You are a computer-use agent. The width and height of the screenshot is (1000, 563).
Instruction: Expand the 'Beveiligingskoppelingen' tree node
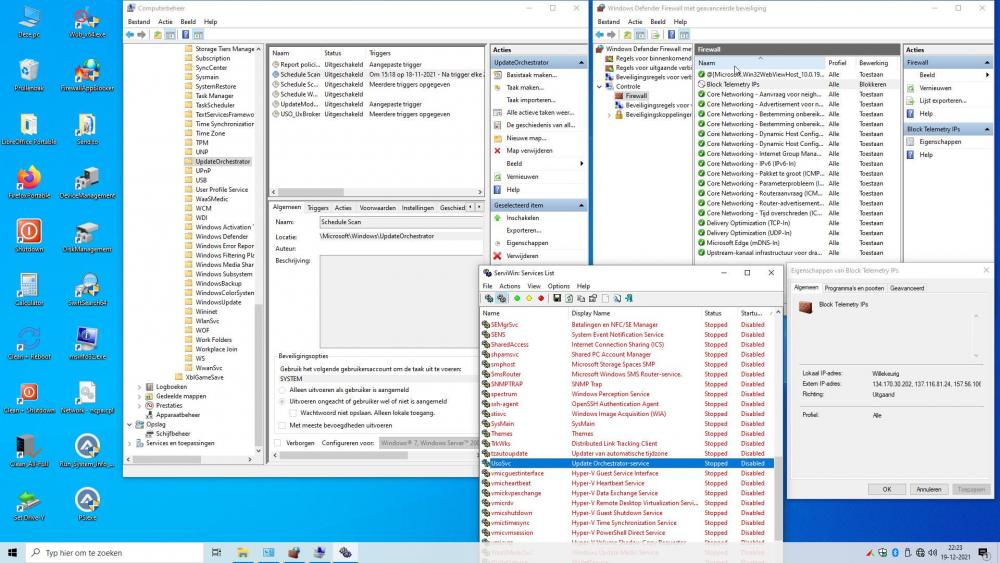click(x=610, y=115)
